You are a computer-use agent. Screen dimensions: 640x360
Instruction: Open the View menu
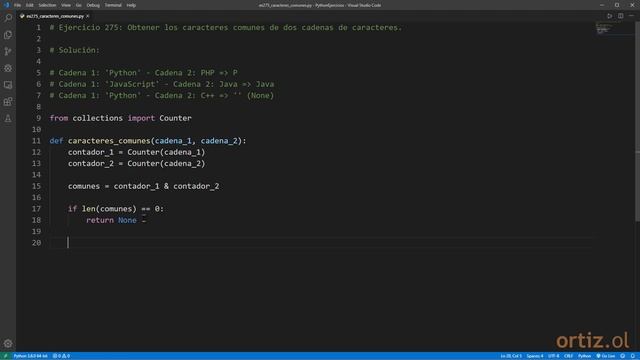point(66,5)
